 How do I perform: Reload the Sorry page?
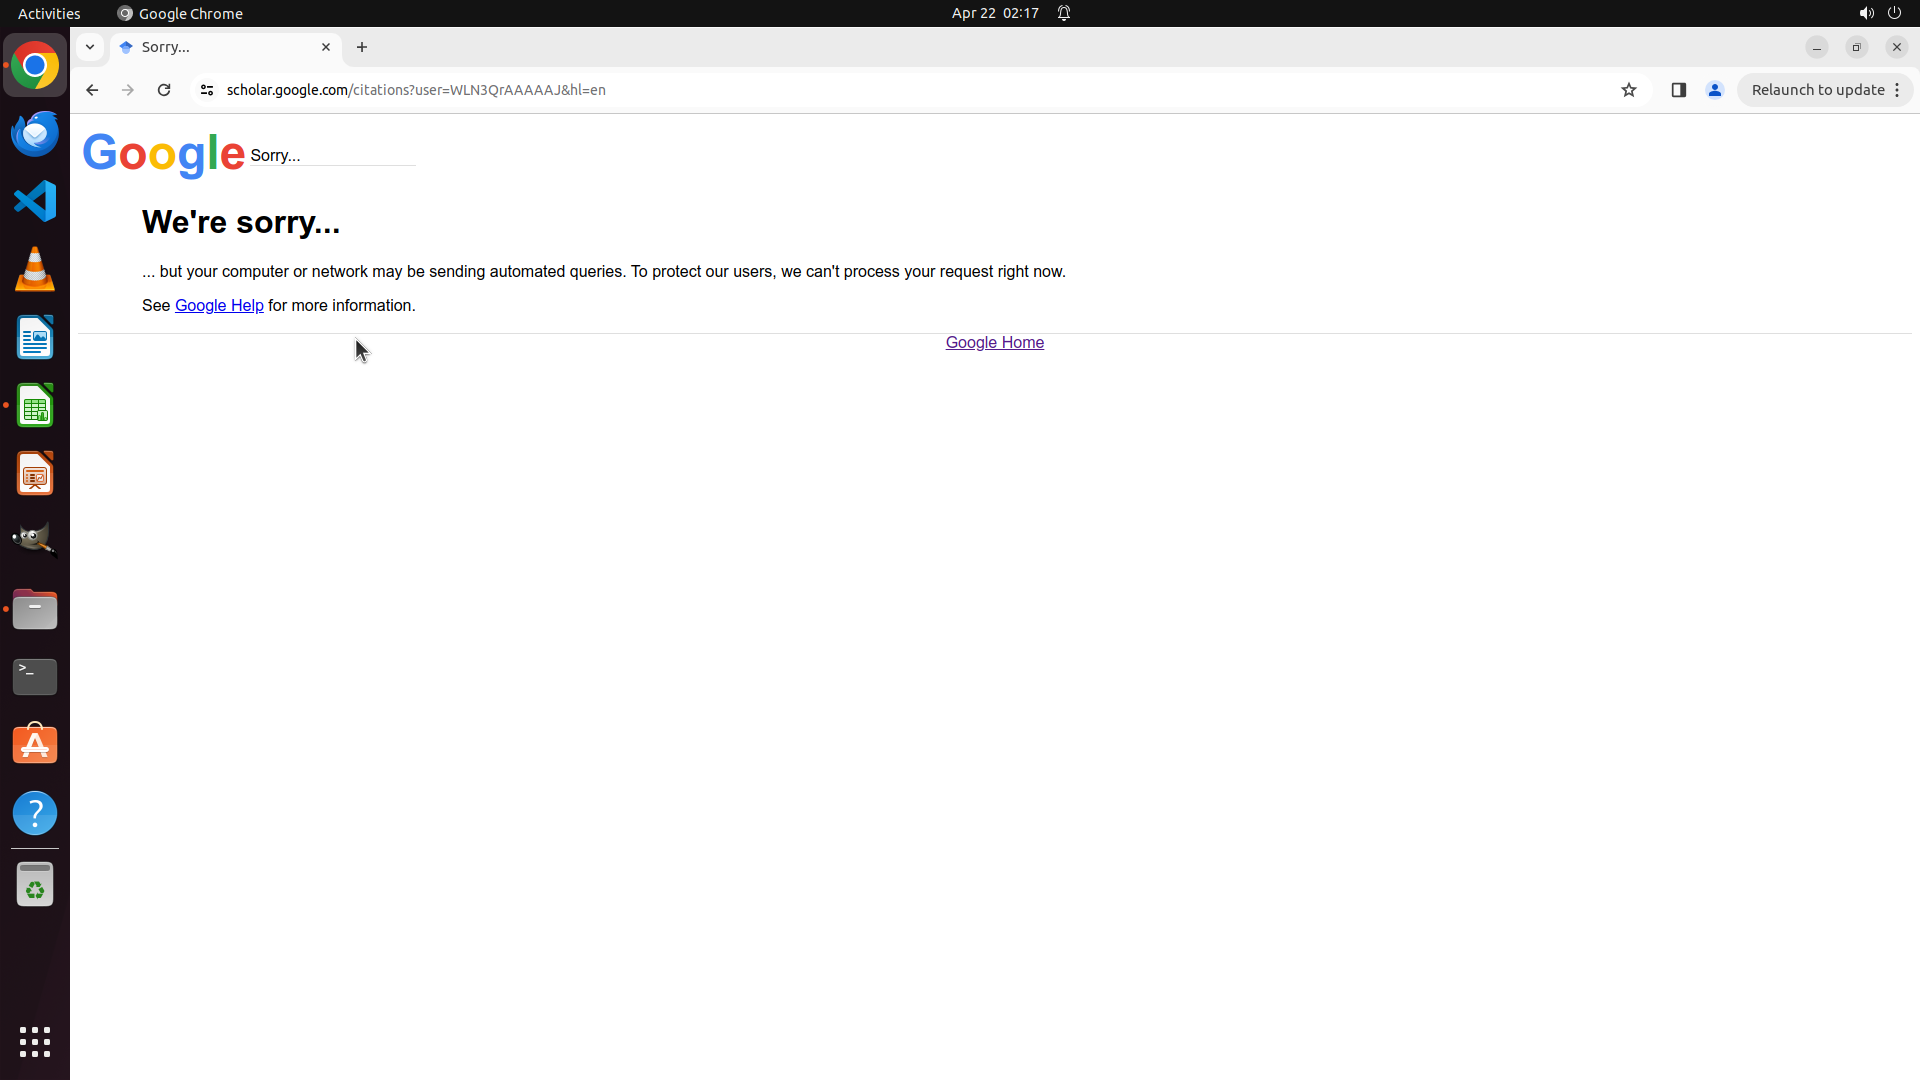tap(164, 90)
